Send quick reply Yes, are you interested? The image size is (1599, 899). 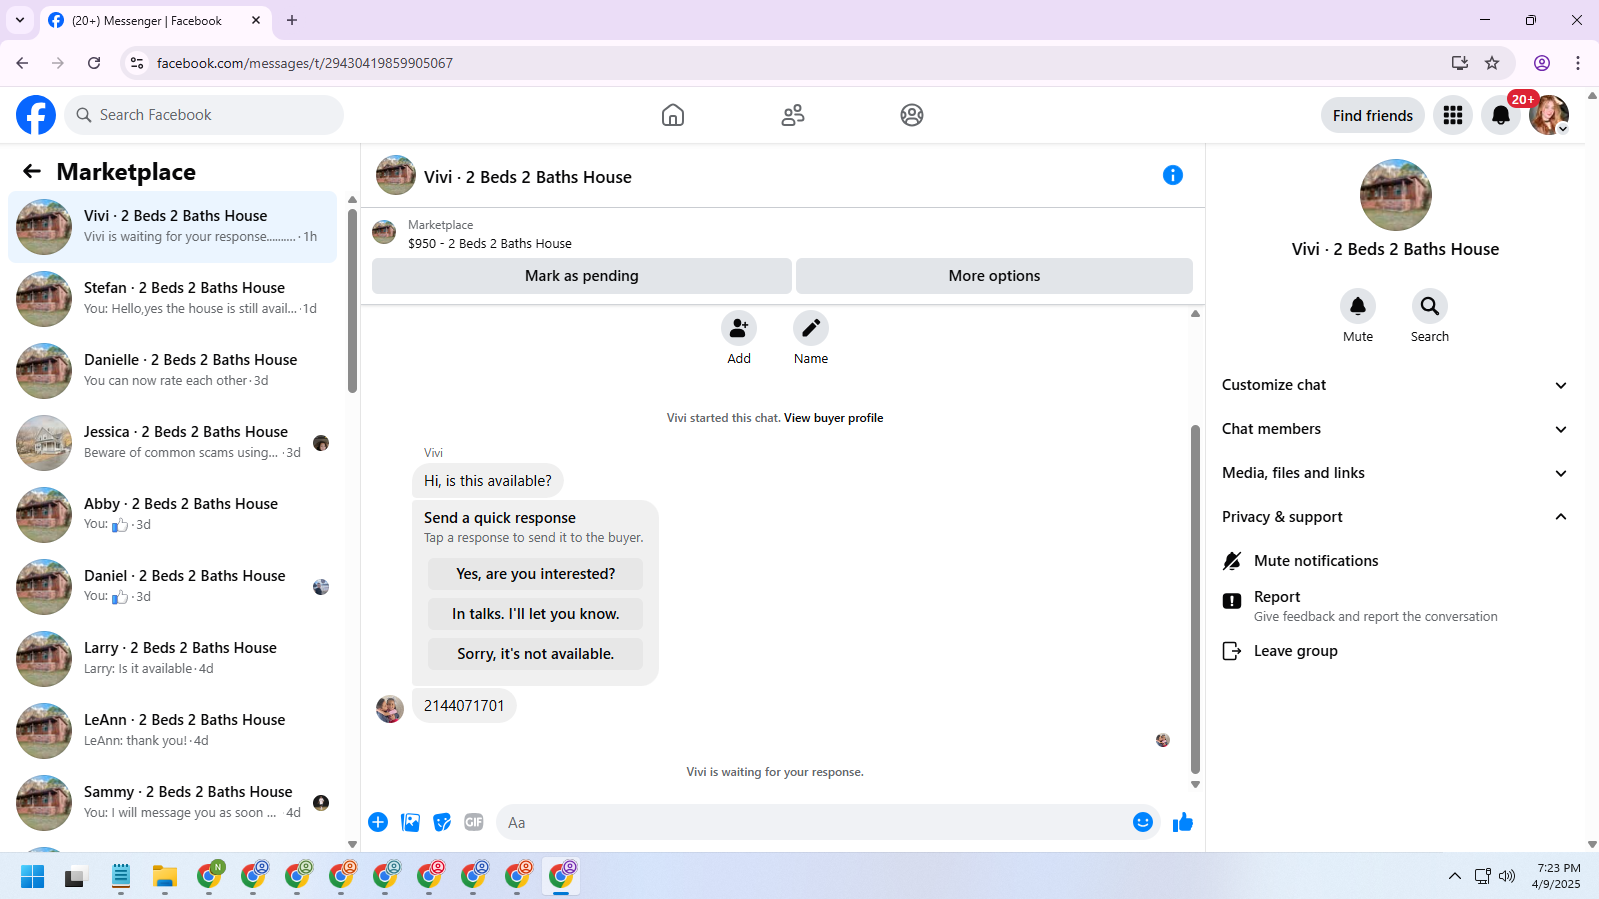pyautogui.click(x=535, y=574)
